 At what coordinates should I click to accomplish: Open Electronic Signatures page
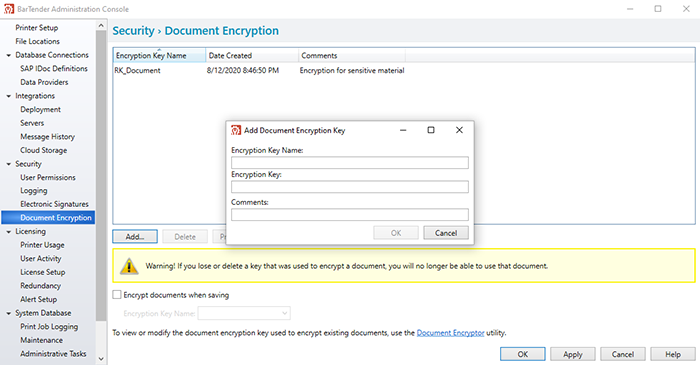(54, 204)
